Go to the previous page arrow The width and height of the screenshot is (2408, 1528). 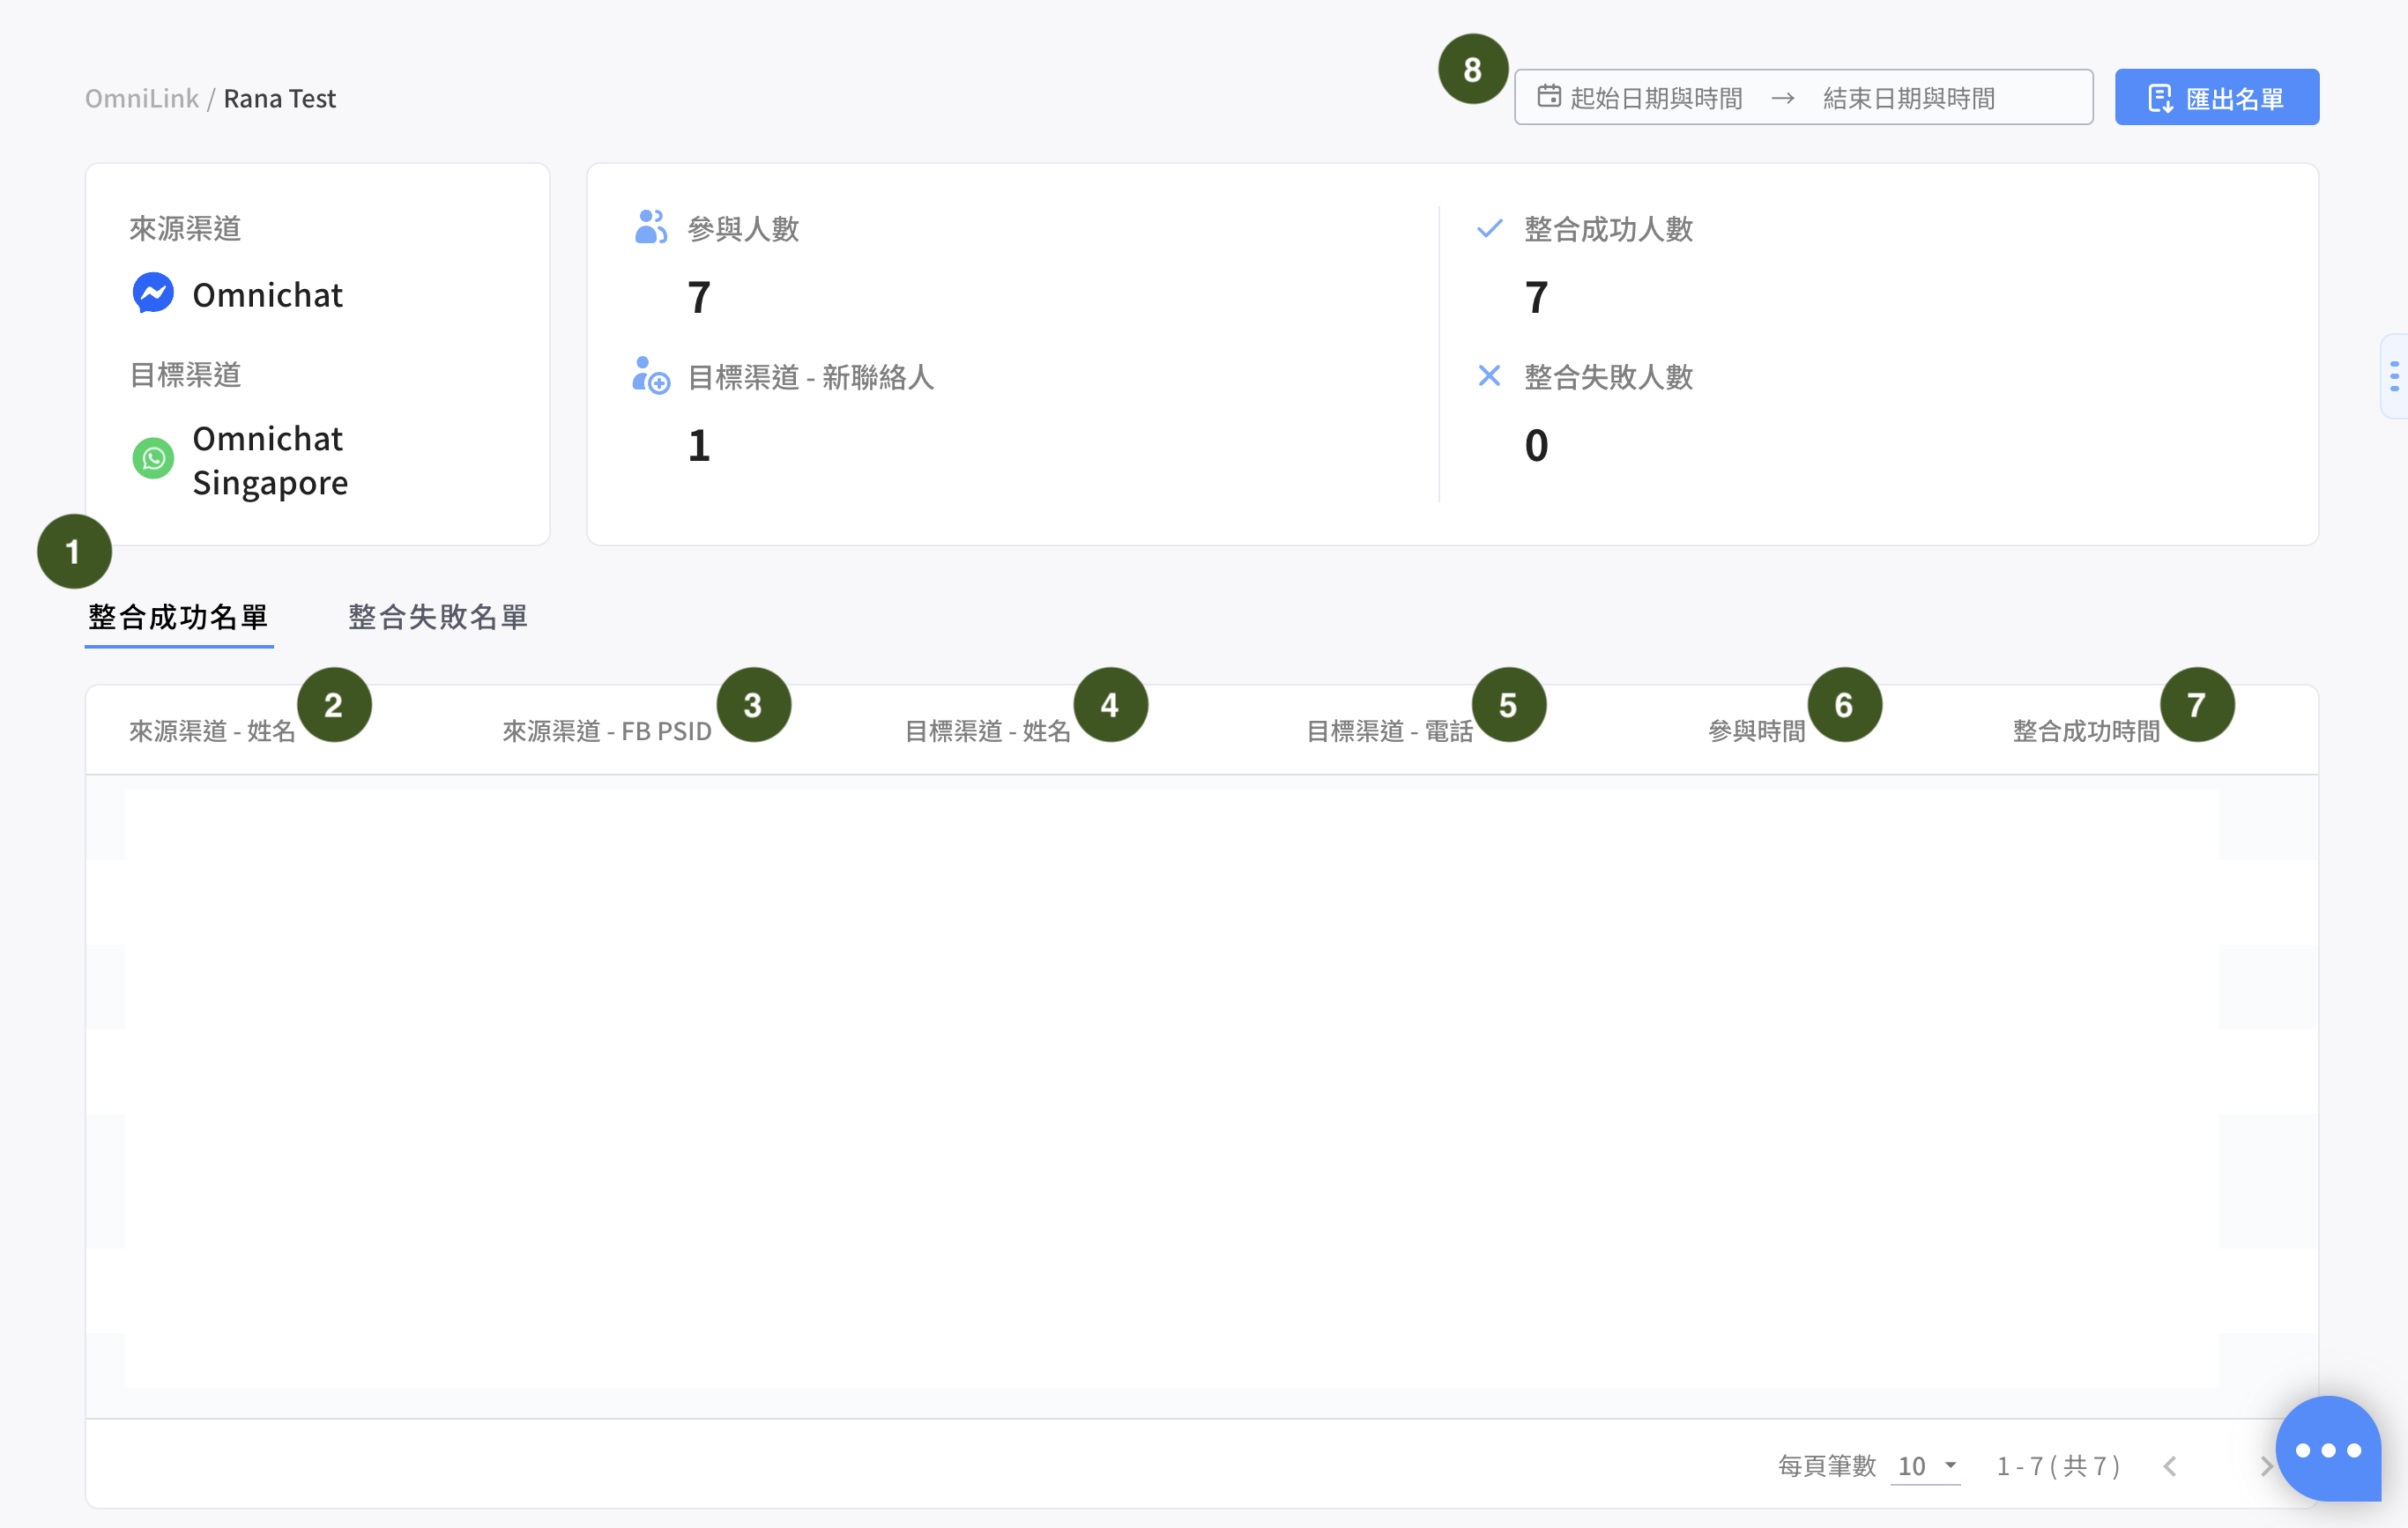(x=2170, y=1466)
